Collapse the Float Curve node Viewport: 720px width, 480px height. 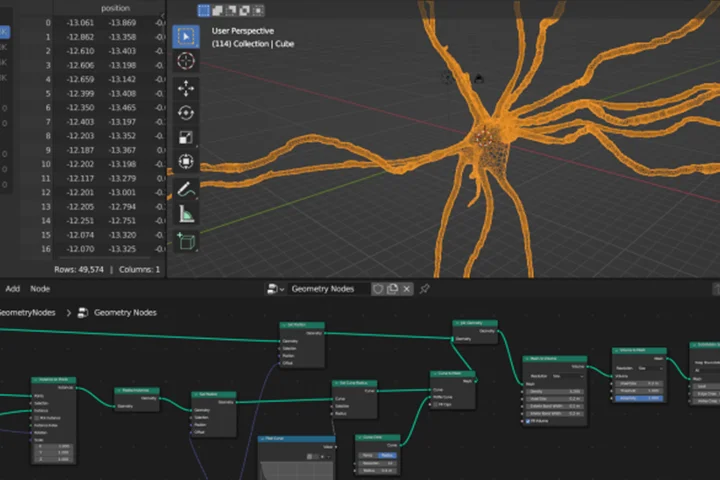pos(262,439)
